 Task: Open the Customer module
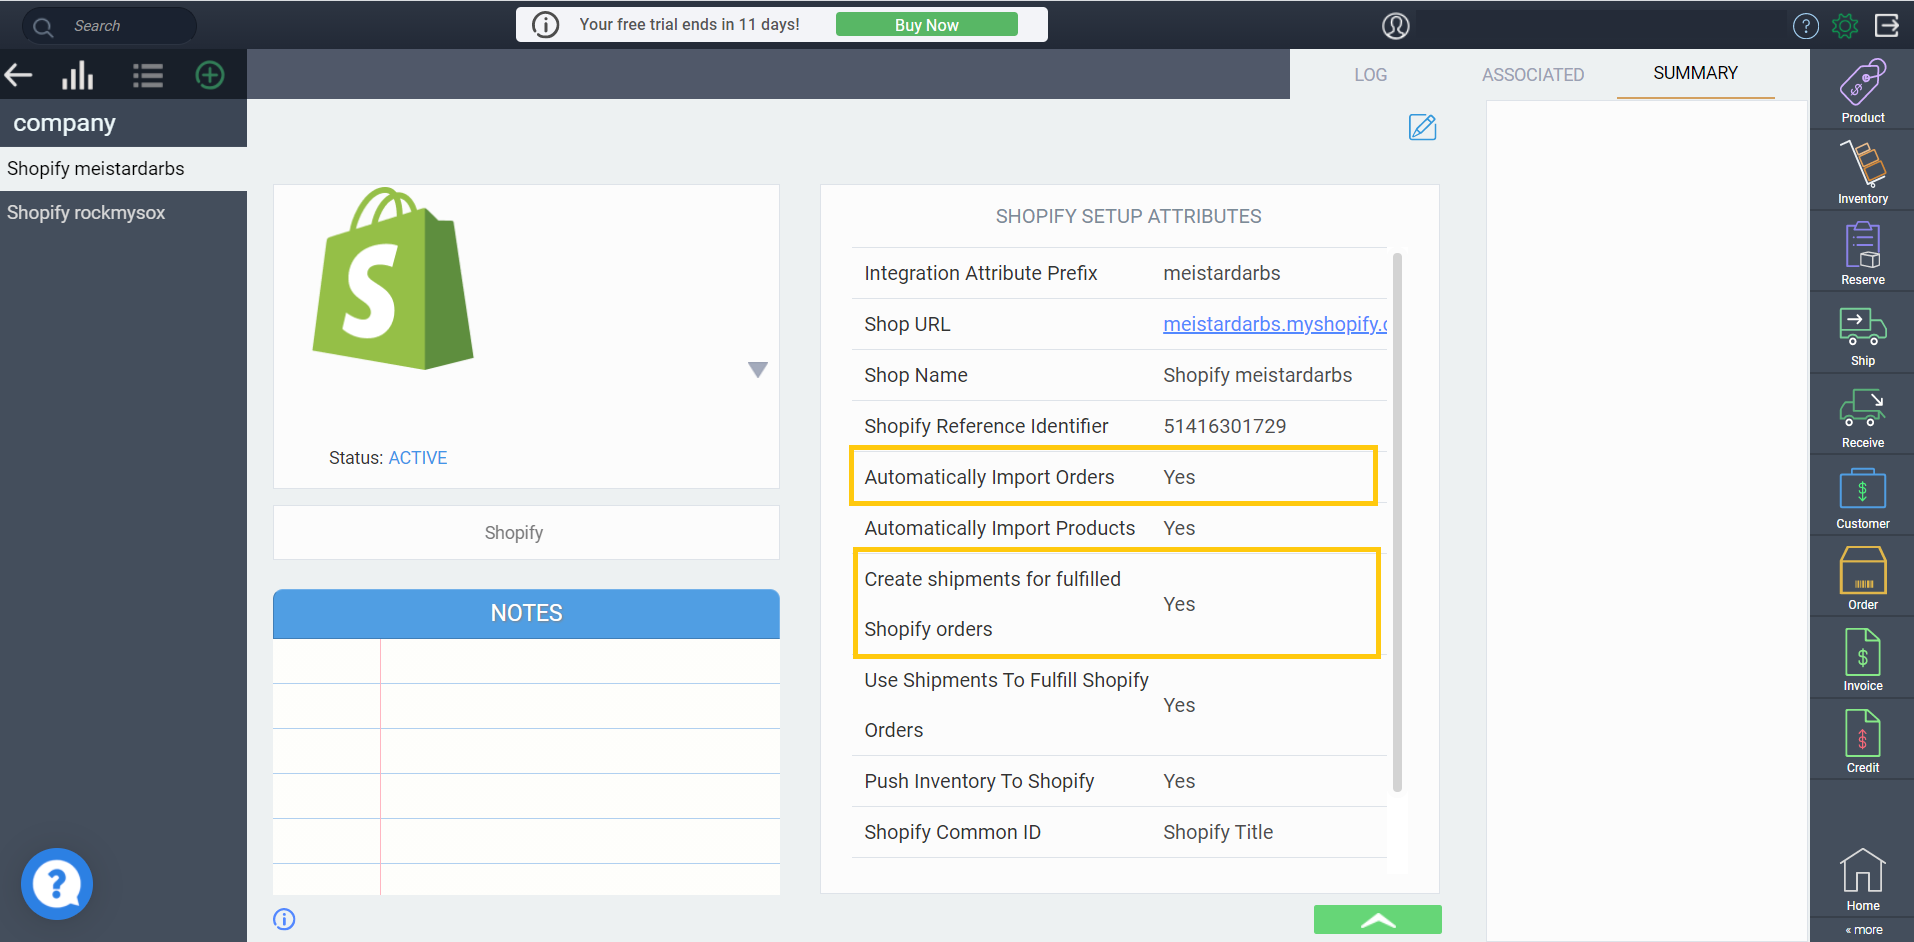pyautogui.click(x=1862, y=496)
